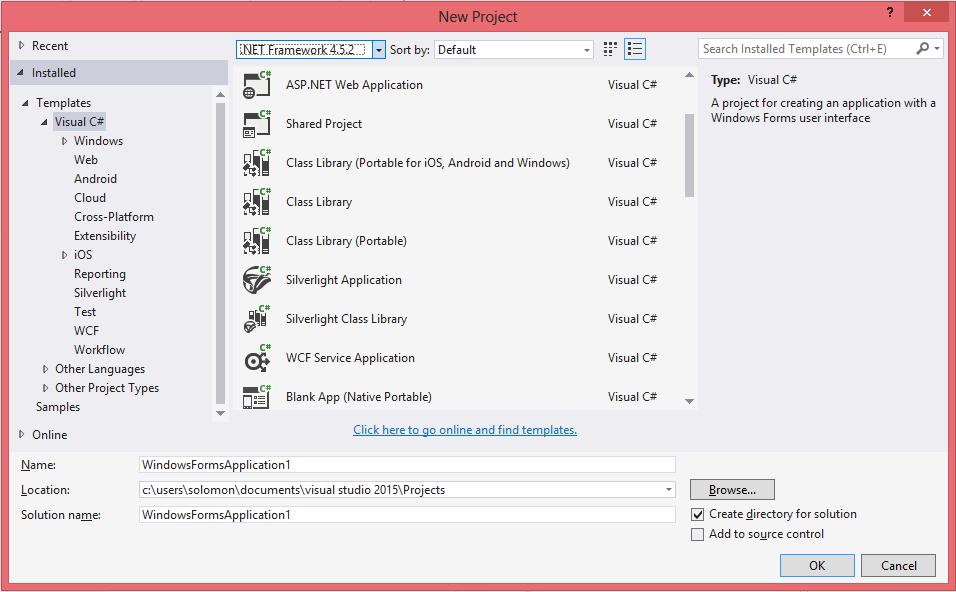Click the search magnifier icon
This screenshot has width=956, height=592.
click(x=922, y=48)
